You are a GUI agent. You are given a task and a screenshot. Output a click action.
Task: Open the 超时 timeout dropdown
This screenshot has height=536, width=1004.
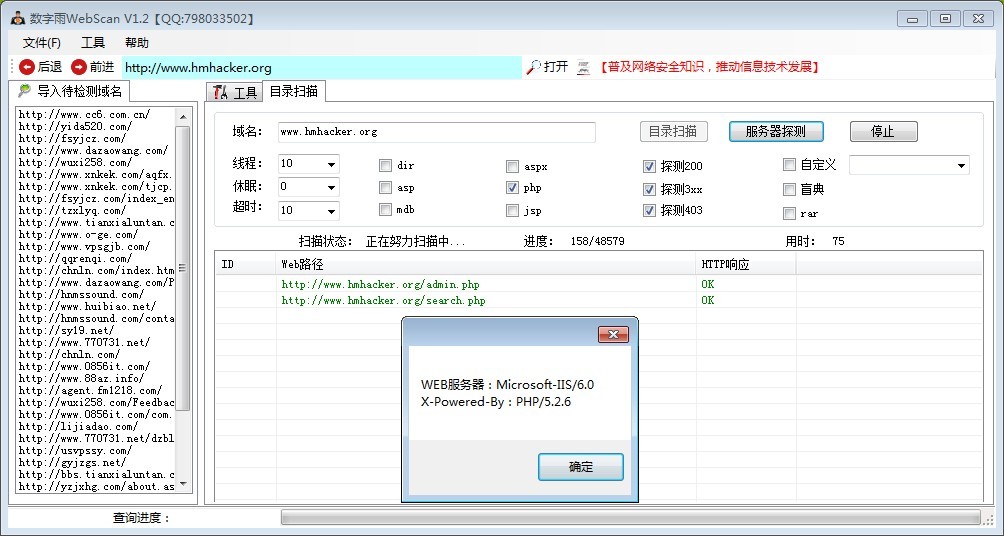pyautogui.click(x=331, y=211)
